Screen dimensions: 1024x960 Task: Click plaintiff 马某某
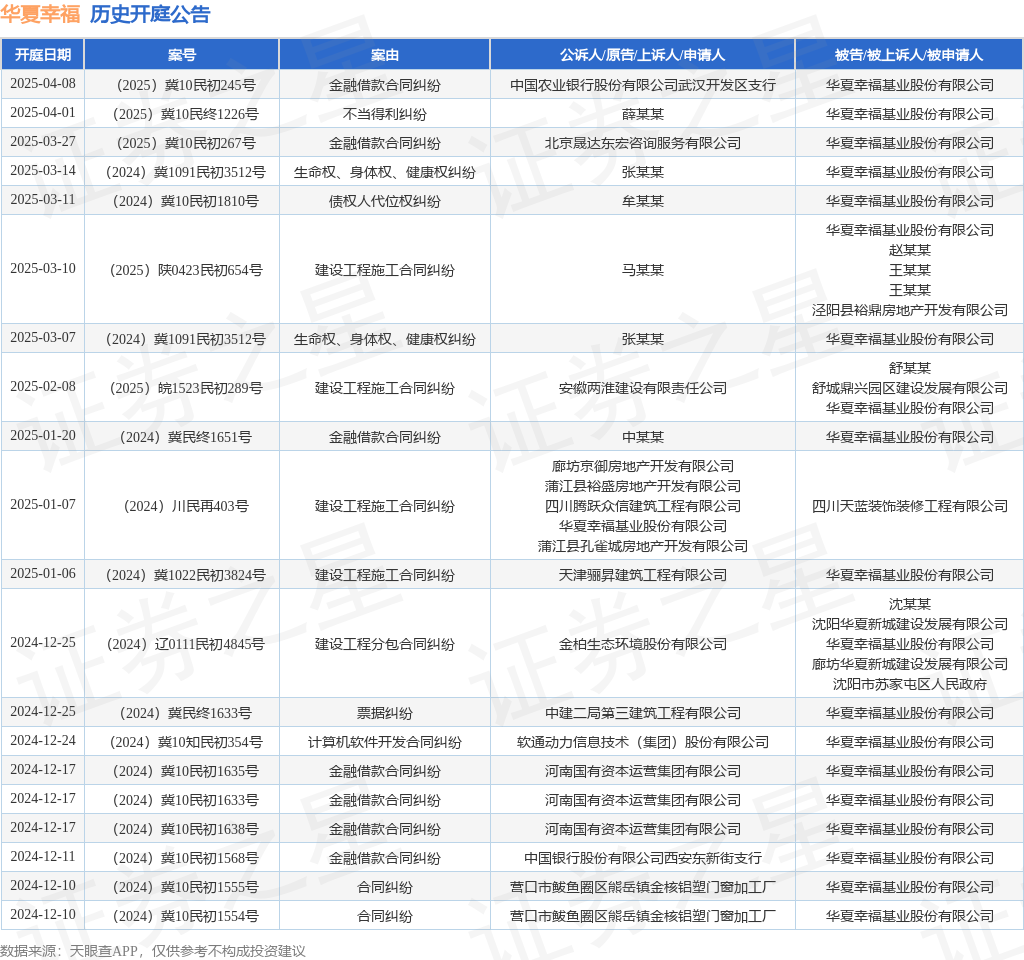643,270
